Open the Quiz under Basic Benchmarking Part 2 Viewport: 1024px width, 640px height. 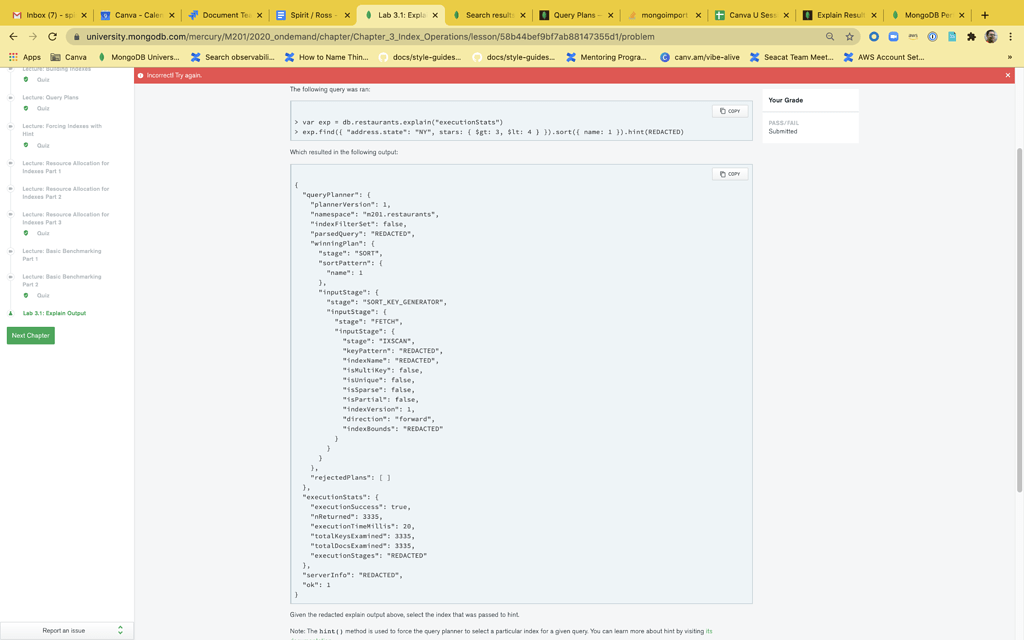42,295
